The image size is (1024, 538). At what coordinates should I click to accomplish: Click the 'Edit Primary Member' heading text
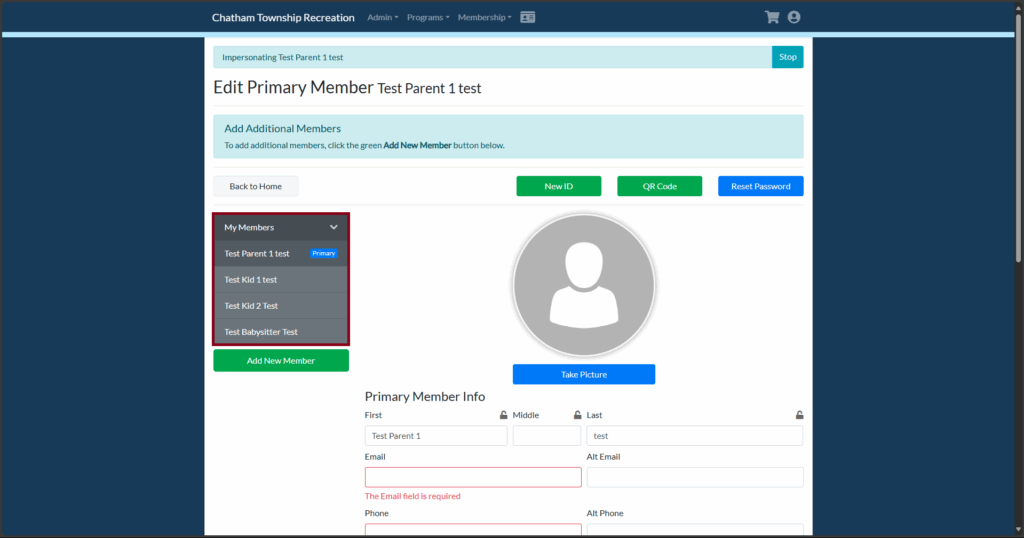click(293, 87)
